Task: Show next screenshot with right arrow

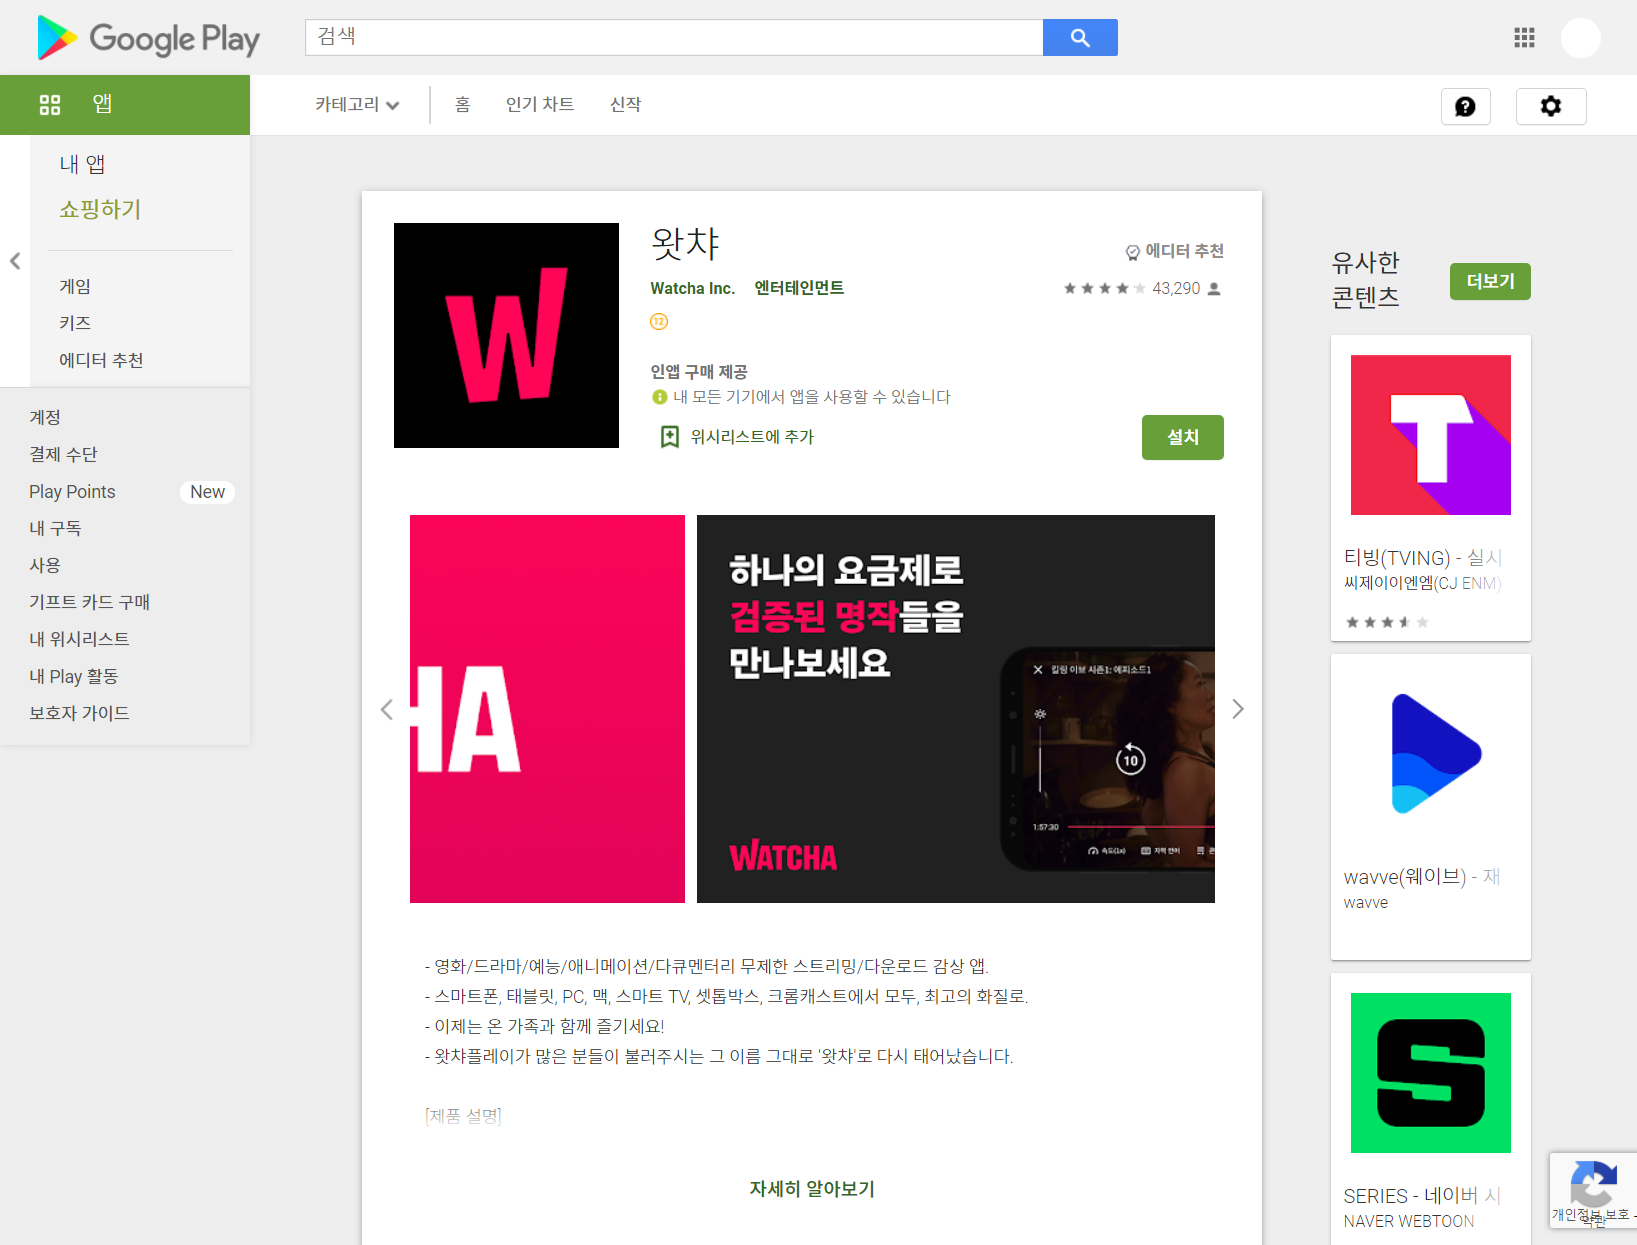Action: click(x=1238, y=709)
